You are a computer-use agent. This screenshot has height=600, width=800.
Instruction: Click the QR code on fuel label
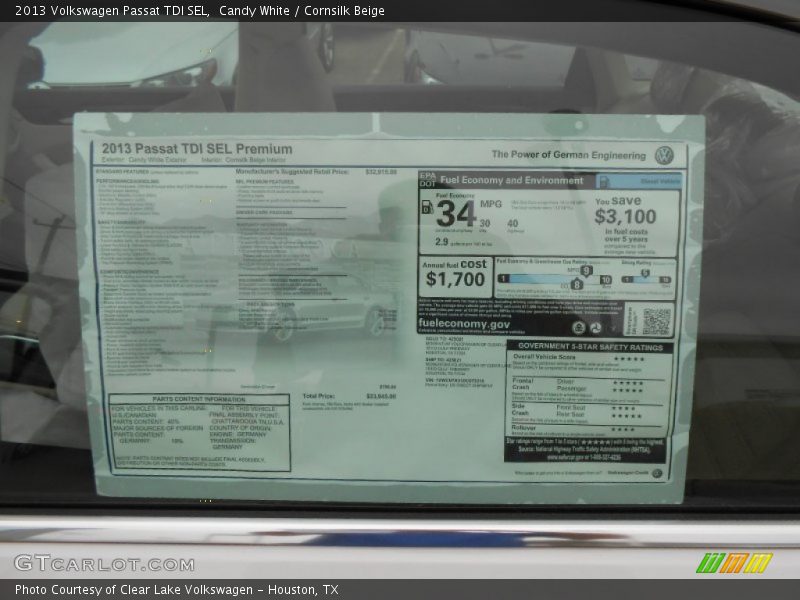click(x=656, y=321)
